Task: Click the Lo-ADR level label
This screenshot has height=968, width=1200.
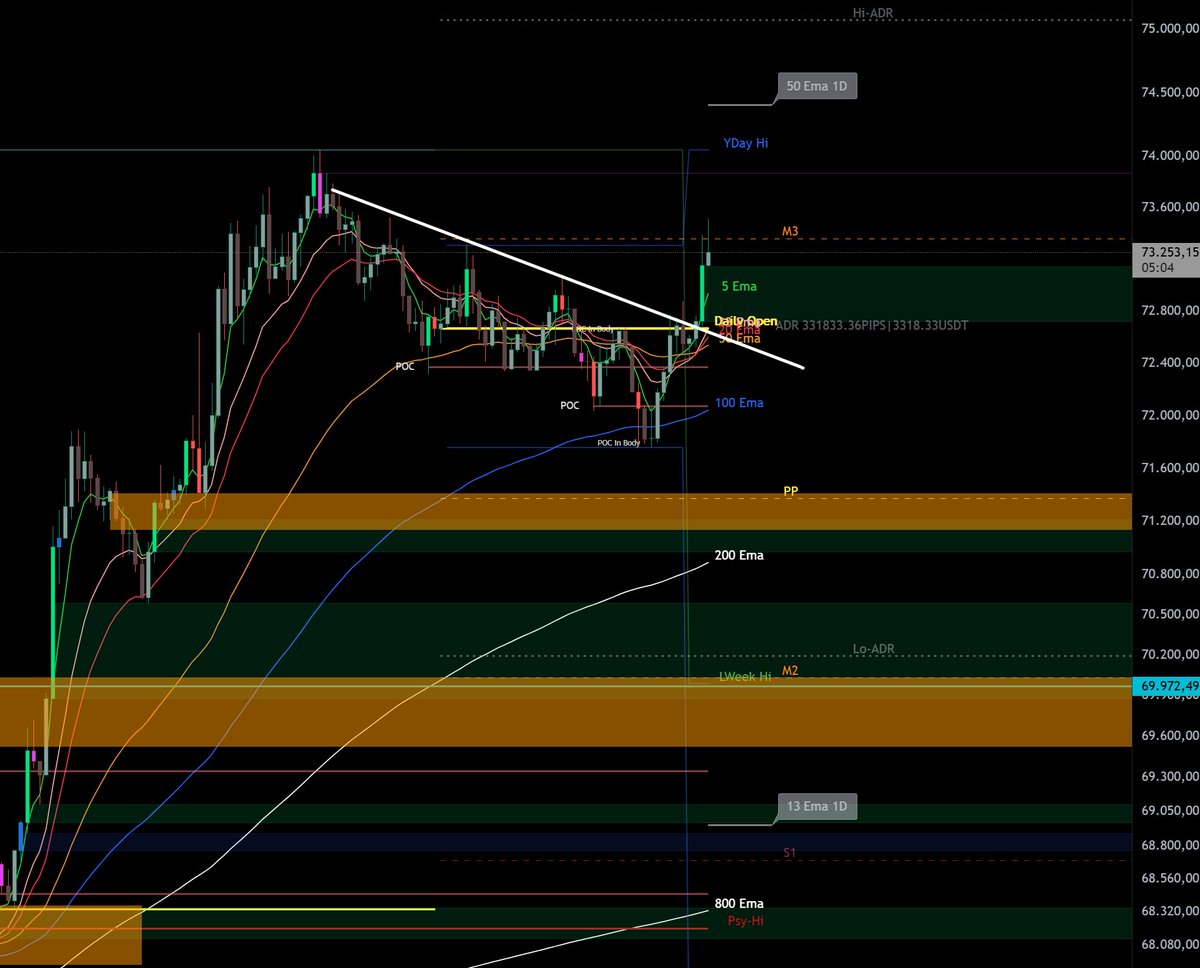Action: point(874,649)
